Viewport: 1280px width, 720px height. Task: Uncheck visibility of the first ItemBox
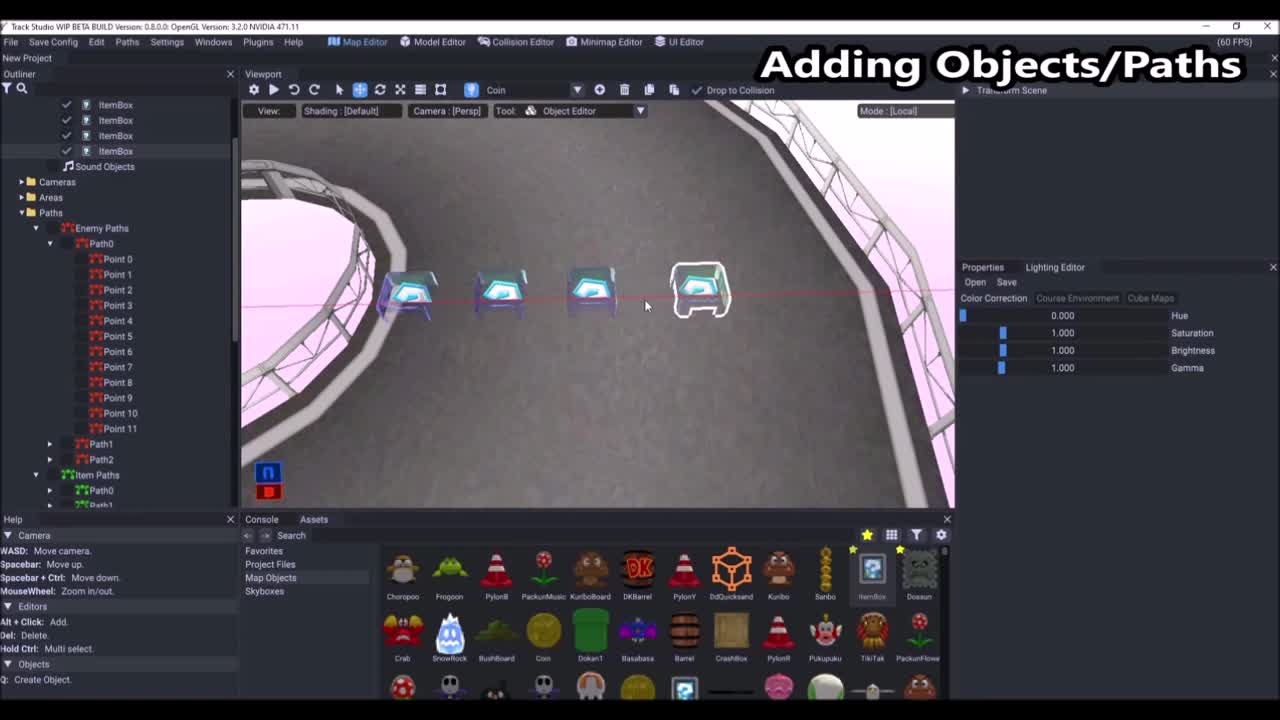(66, 105)
